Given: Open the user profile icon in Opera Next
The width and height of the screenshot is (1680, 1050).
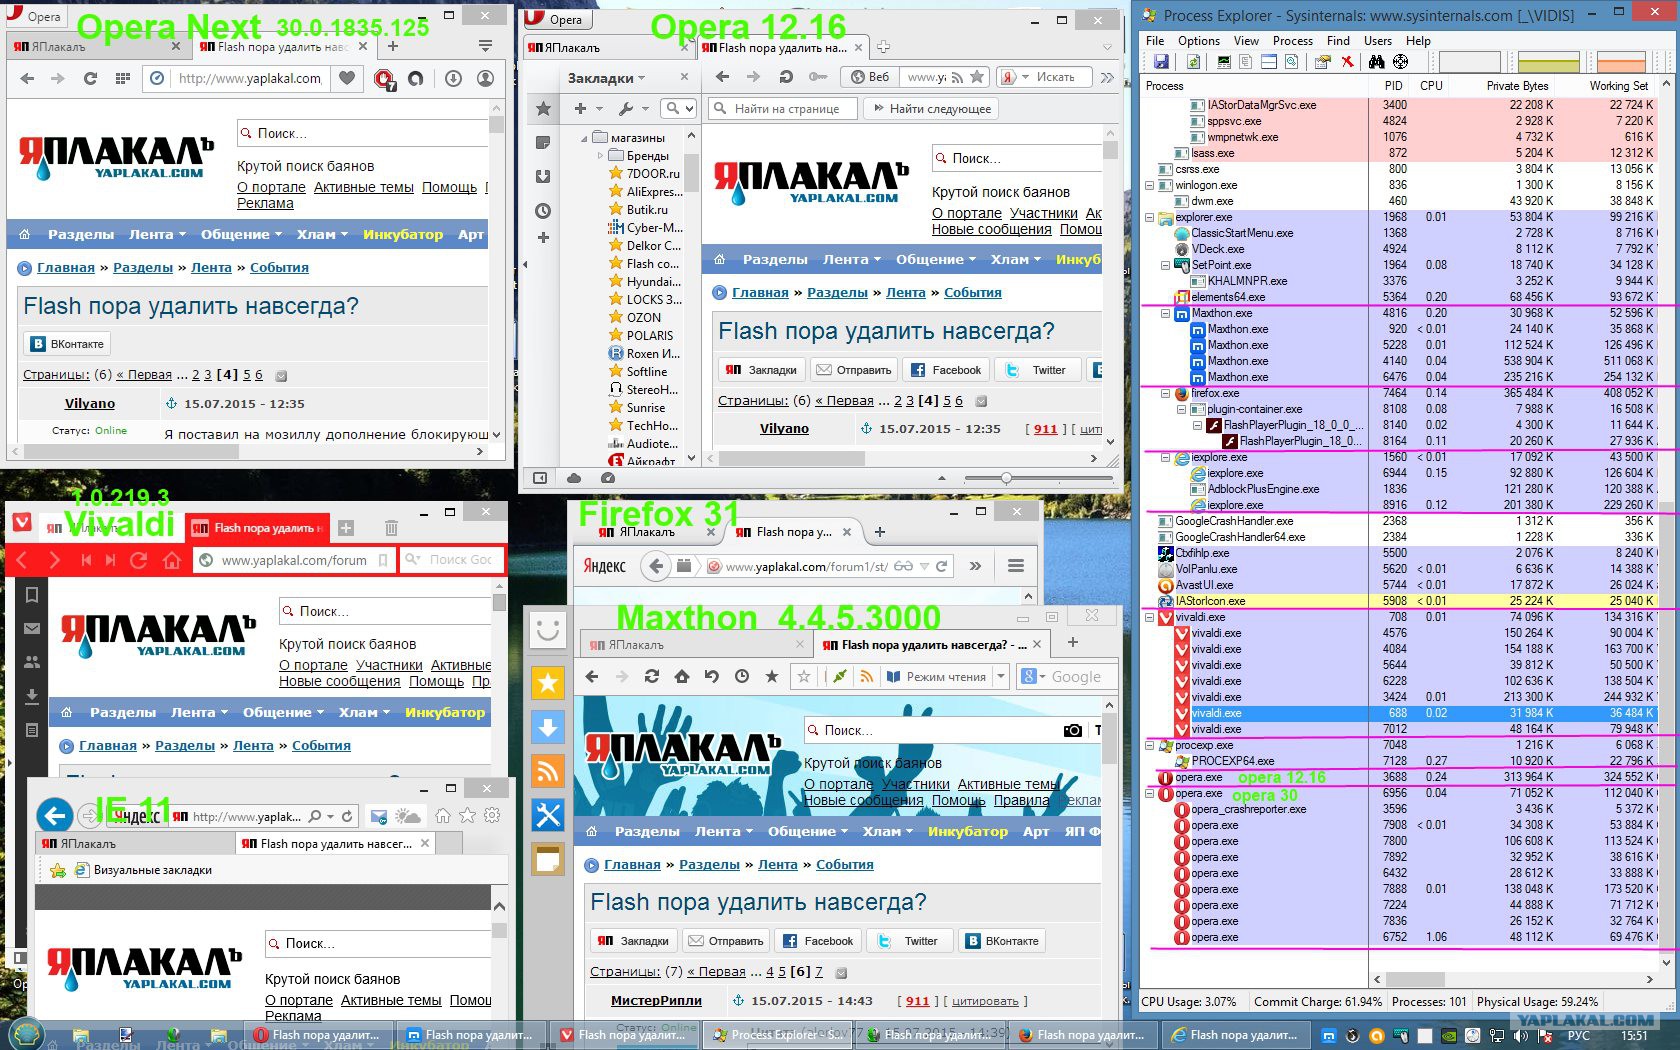Looking at the screenshot, I should pos(485,78).
